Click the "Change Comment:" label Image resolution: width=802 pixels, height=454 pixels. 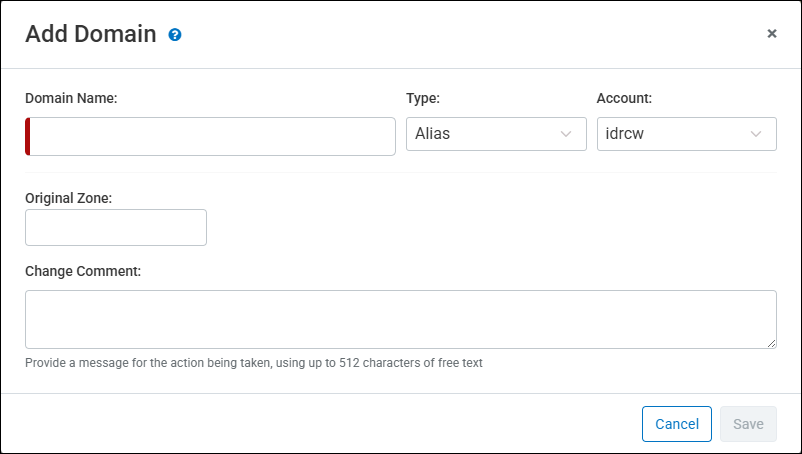(x=82, y=271)
